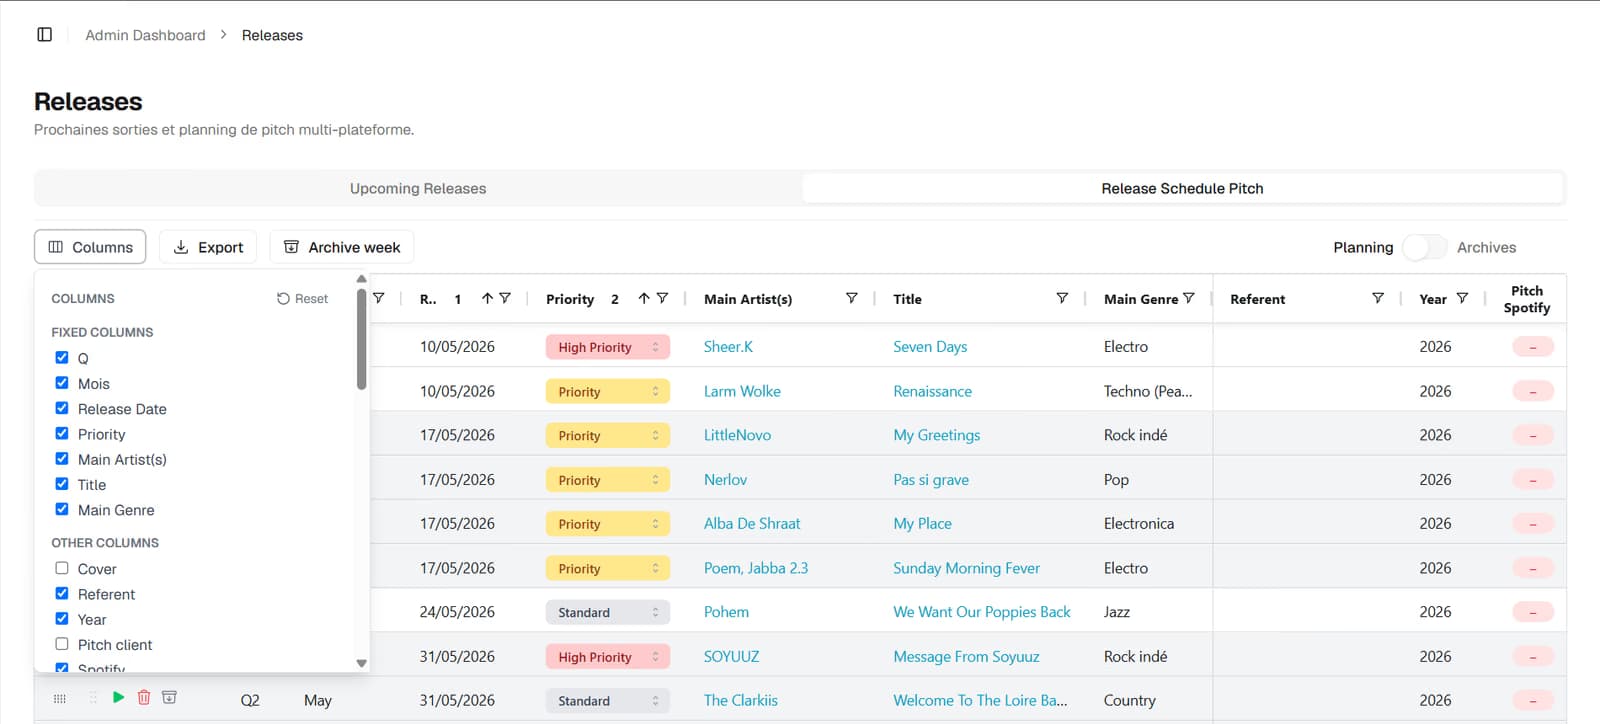Open the Referent column filter icon
This screenshot has width=1600, height=724.
(1377, 298)
